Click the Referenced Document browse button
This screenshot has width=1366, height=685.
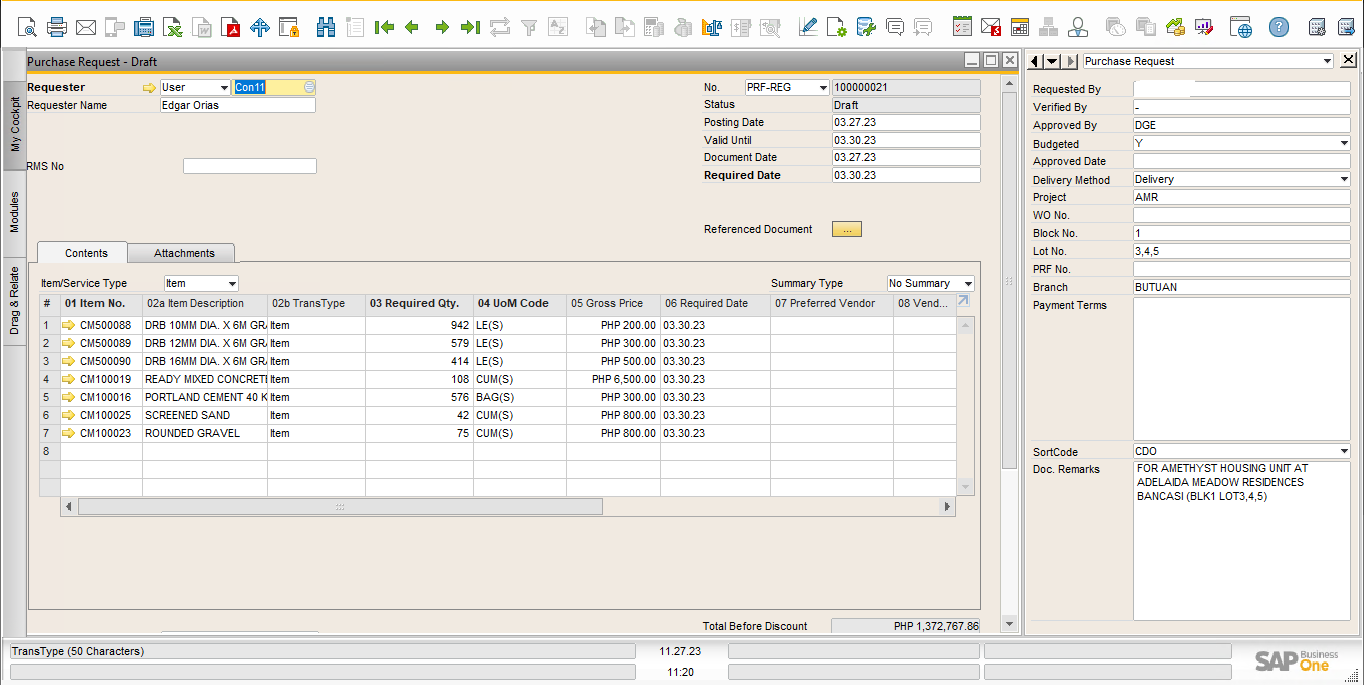[x=846, y=230]
